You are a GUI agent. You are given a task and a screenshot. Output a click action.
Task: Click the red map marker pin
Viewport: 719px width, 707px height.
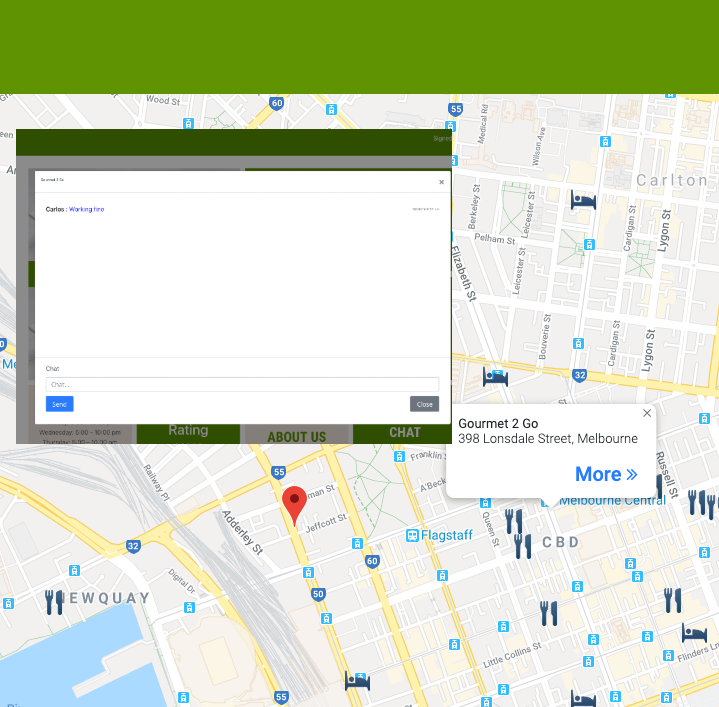(x=294, y=505)
